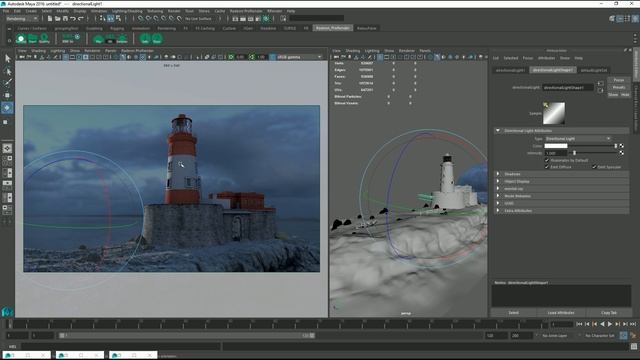Open the Lighting/Shading main menu
This screenshot has height=360, width=640.
(x=127, y=11)
